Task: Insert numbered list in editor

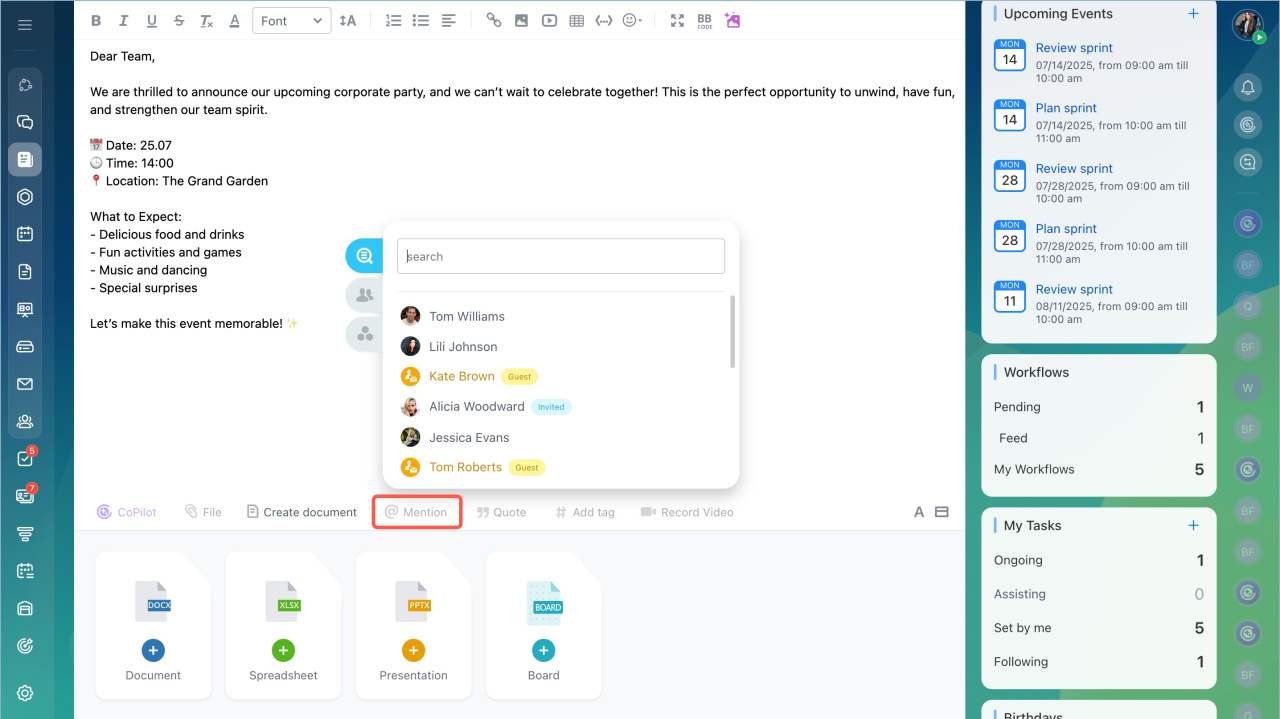Action: pyautogui.click(x=393, y=21)
